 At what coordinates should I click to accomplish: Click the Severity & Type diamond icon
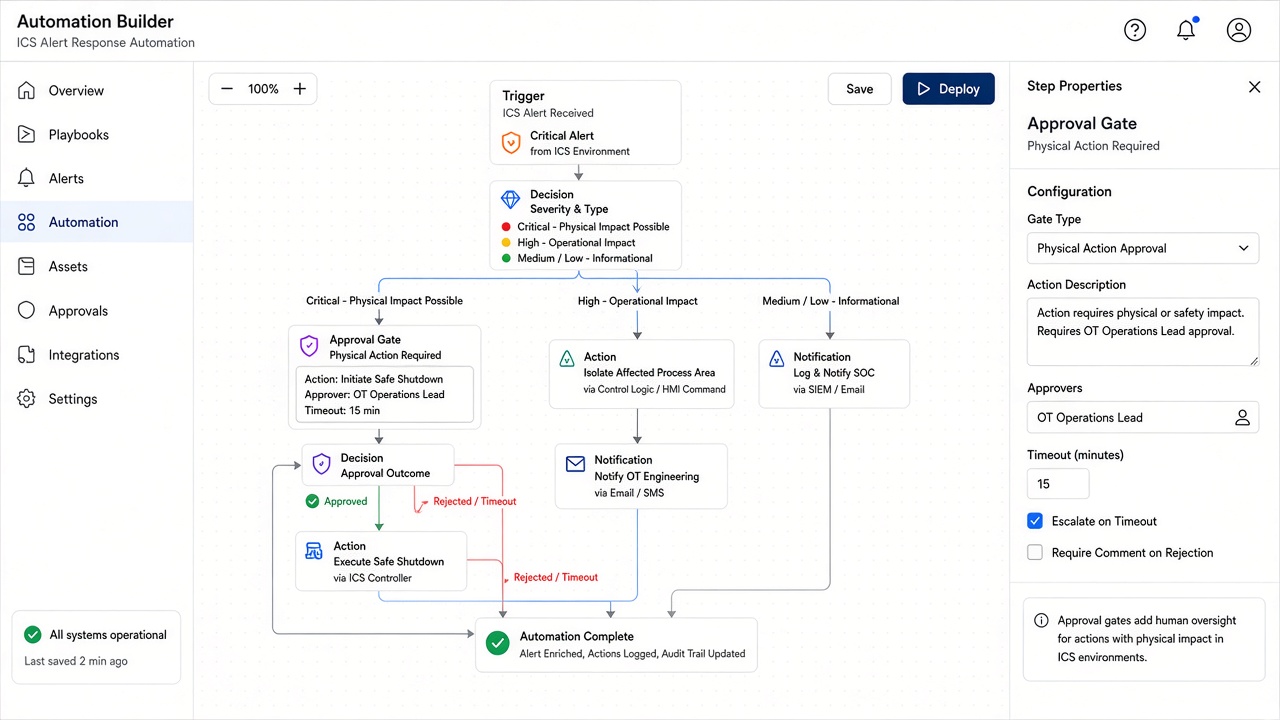coord(510,200)
